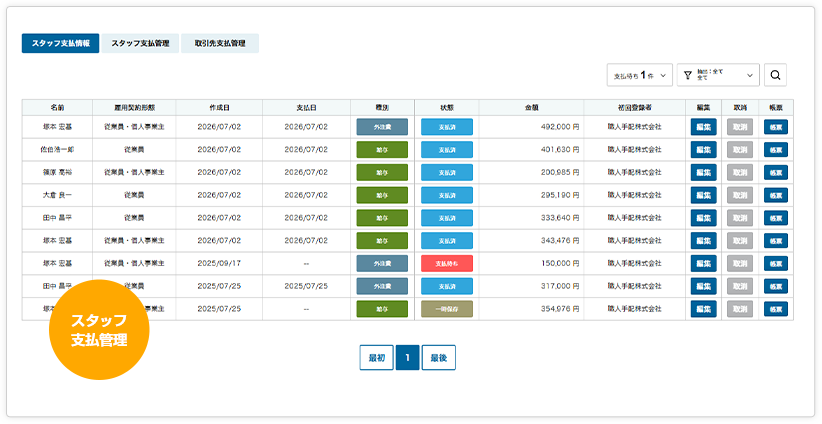Click 外注費 type in 150,000 円 row
This screenshot has width=822, height=424.
(x=382, y=264)
